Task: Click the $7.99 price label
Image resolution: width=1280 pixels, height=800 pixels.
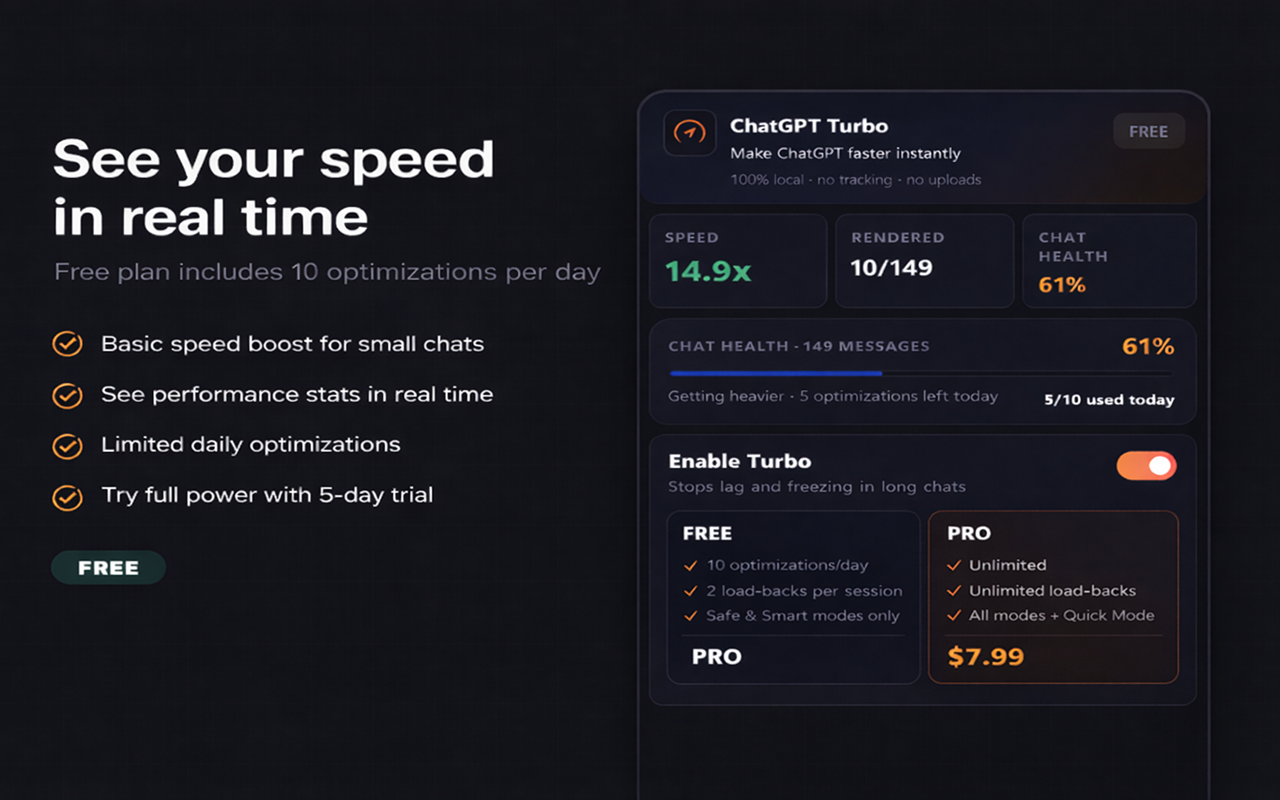Action: point(985,657)
